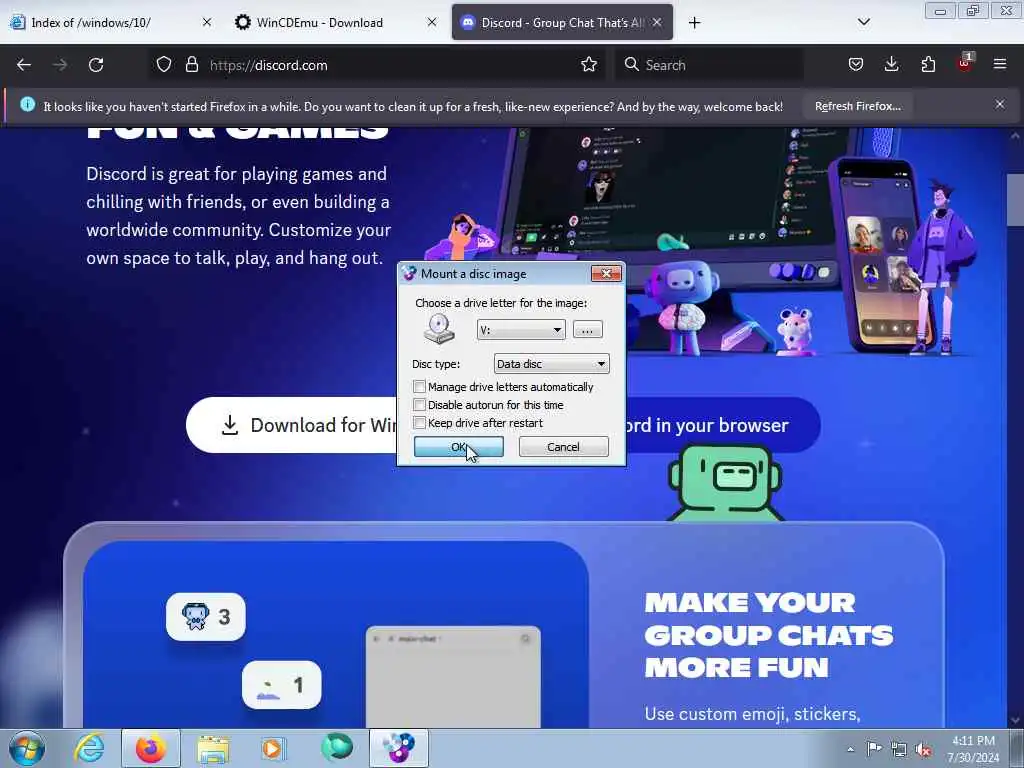Switch to Firefox in the taskbar
This screenshot has height=768, width=1024.
coord(151,748)
